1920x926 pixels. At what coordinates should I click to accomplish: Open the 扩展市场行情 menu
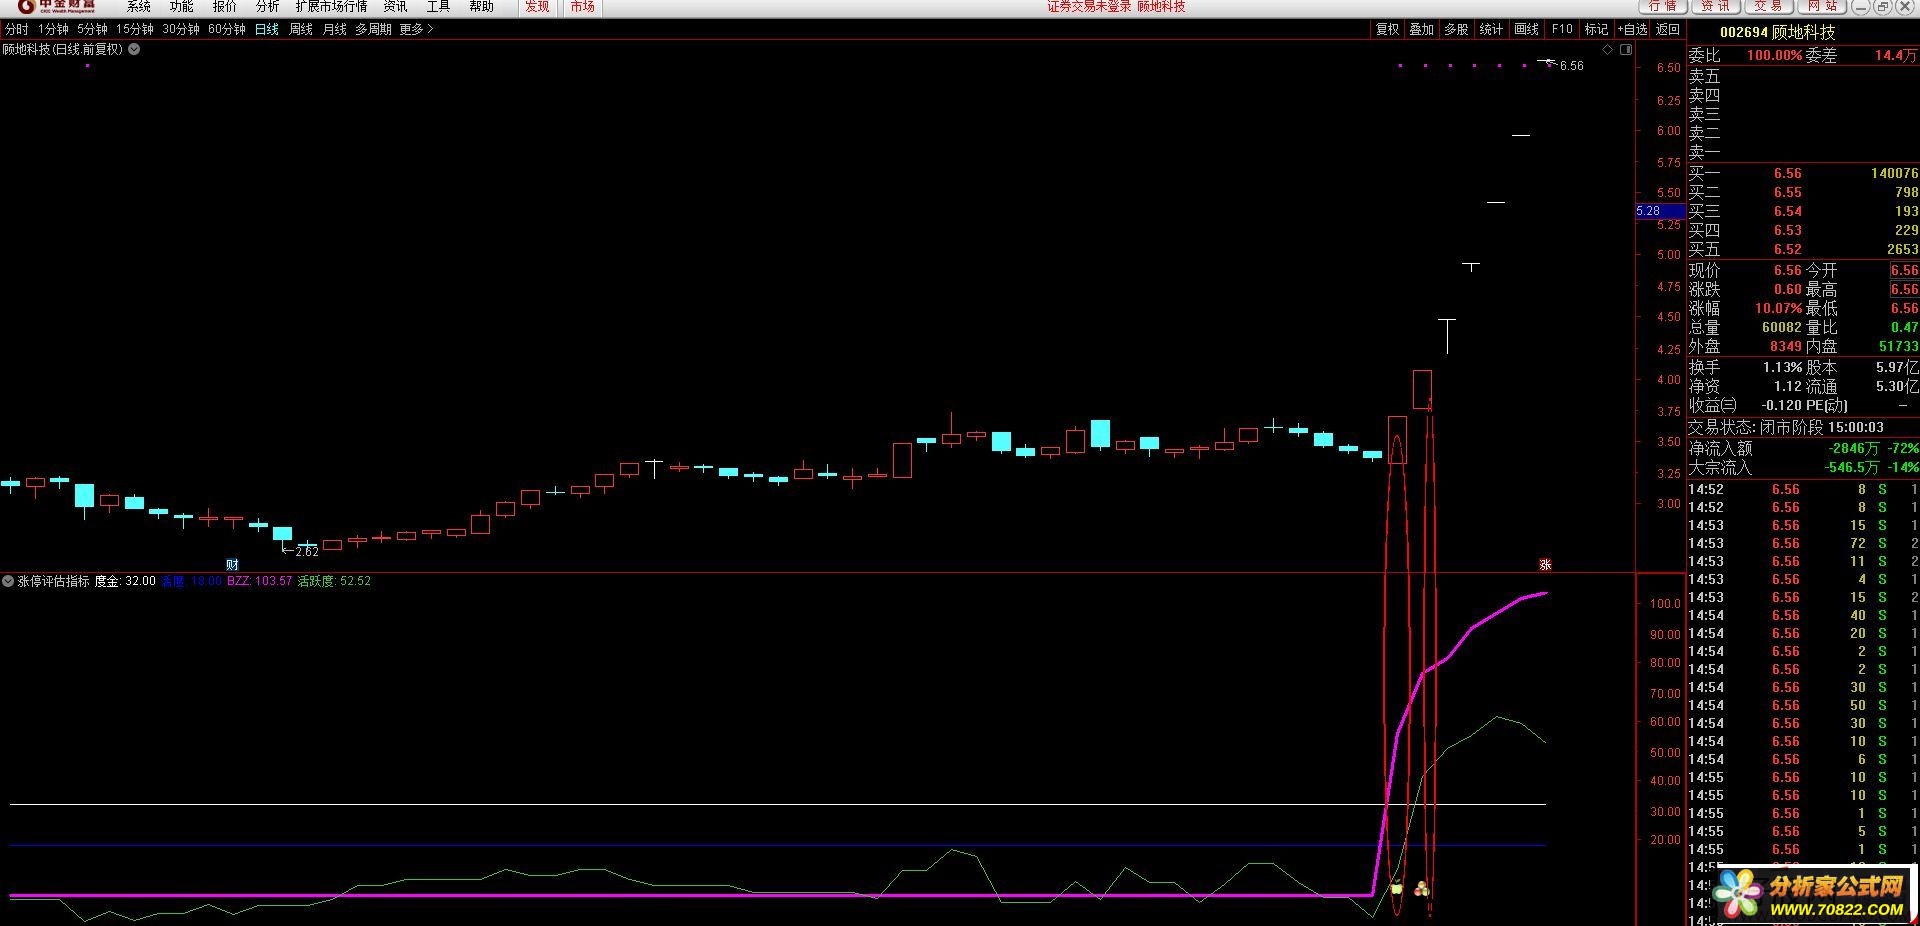pyautogui.click(x=331, y=7)
